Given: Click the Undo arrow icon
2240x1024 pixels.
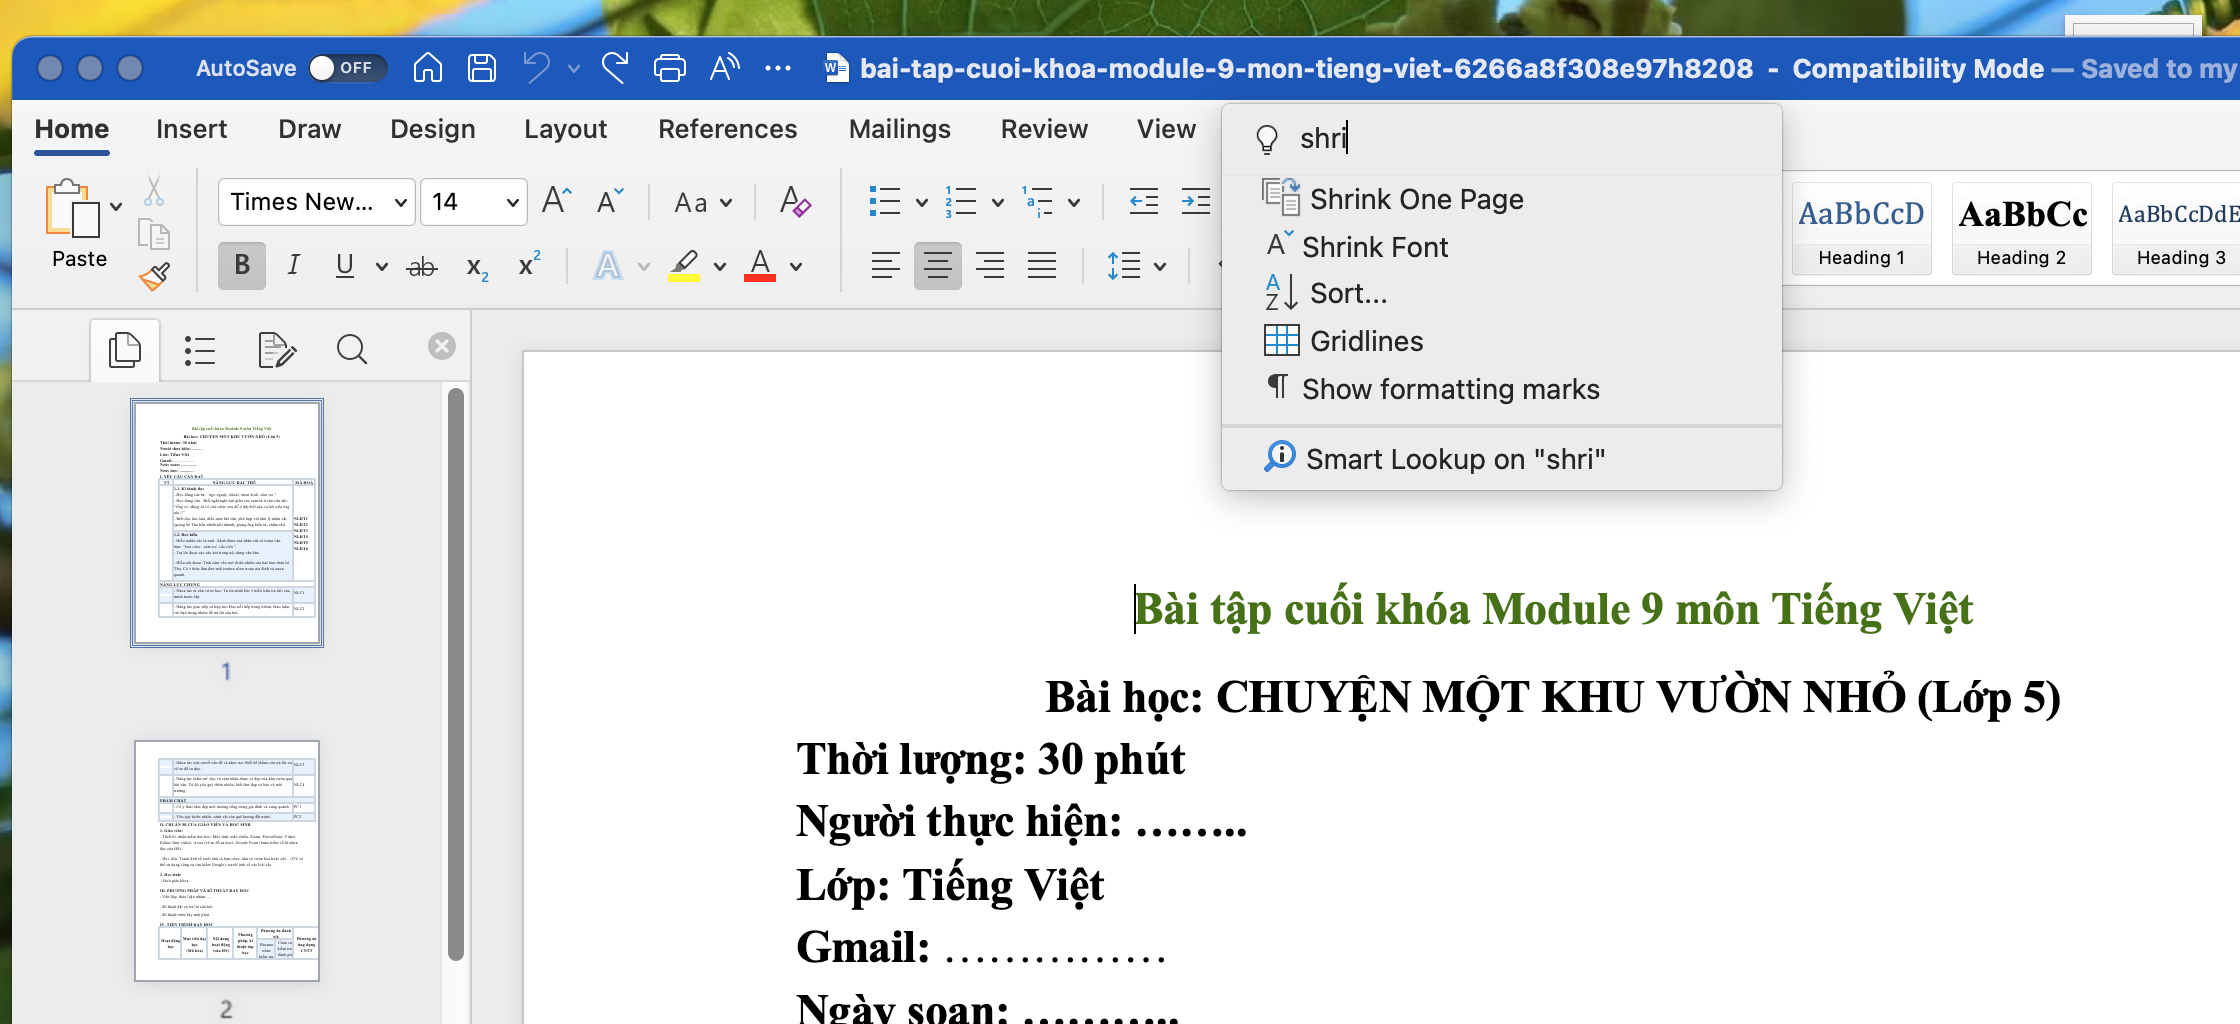Looking at the screenshot, I should click(x=537, y=68).
